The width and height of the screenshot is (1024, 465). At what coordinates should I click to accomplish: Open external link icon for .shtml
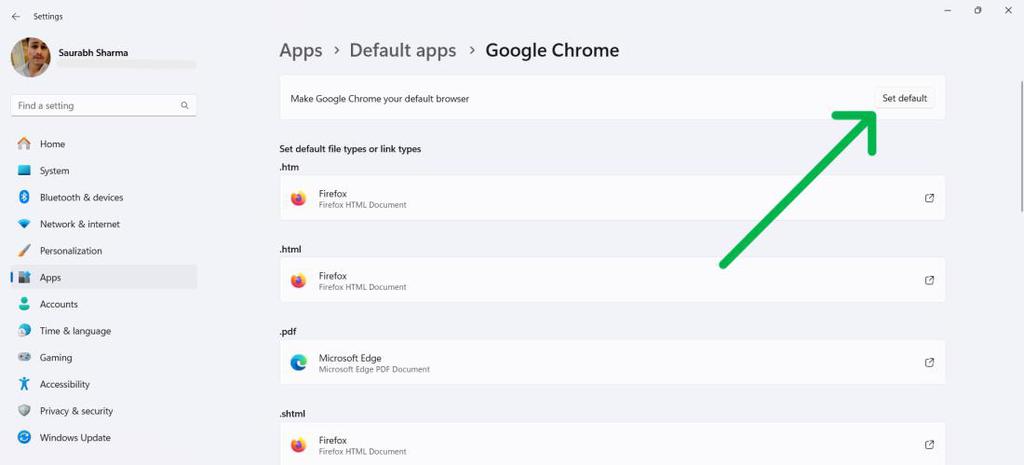click(x=929, y=444)
